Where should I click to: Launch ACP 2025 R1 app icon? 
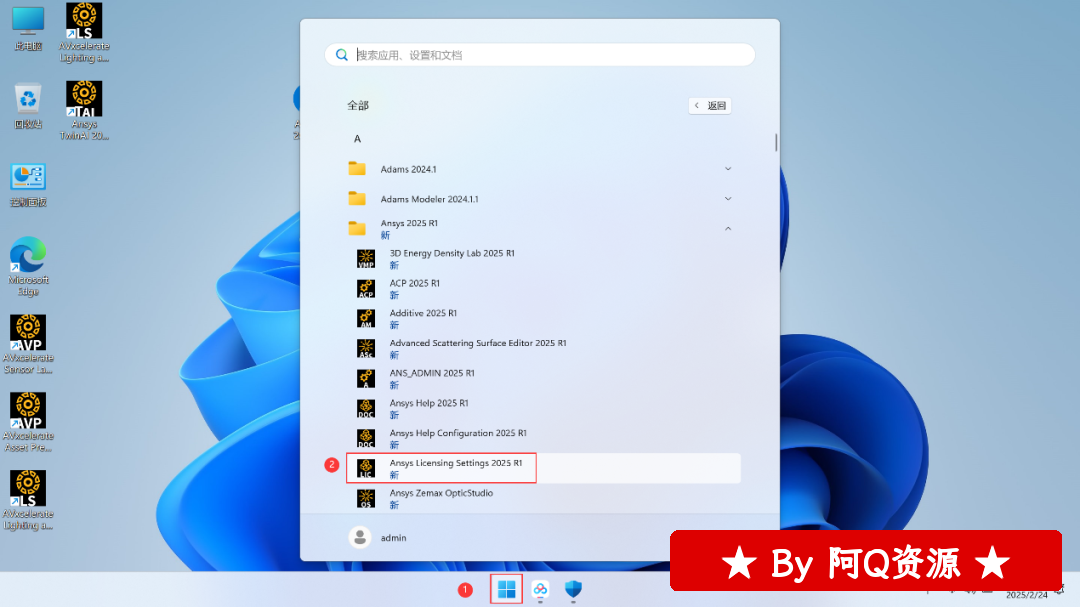[366, 289]
